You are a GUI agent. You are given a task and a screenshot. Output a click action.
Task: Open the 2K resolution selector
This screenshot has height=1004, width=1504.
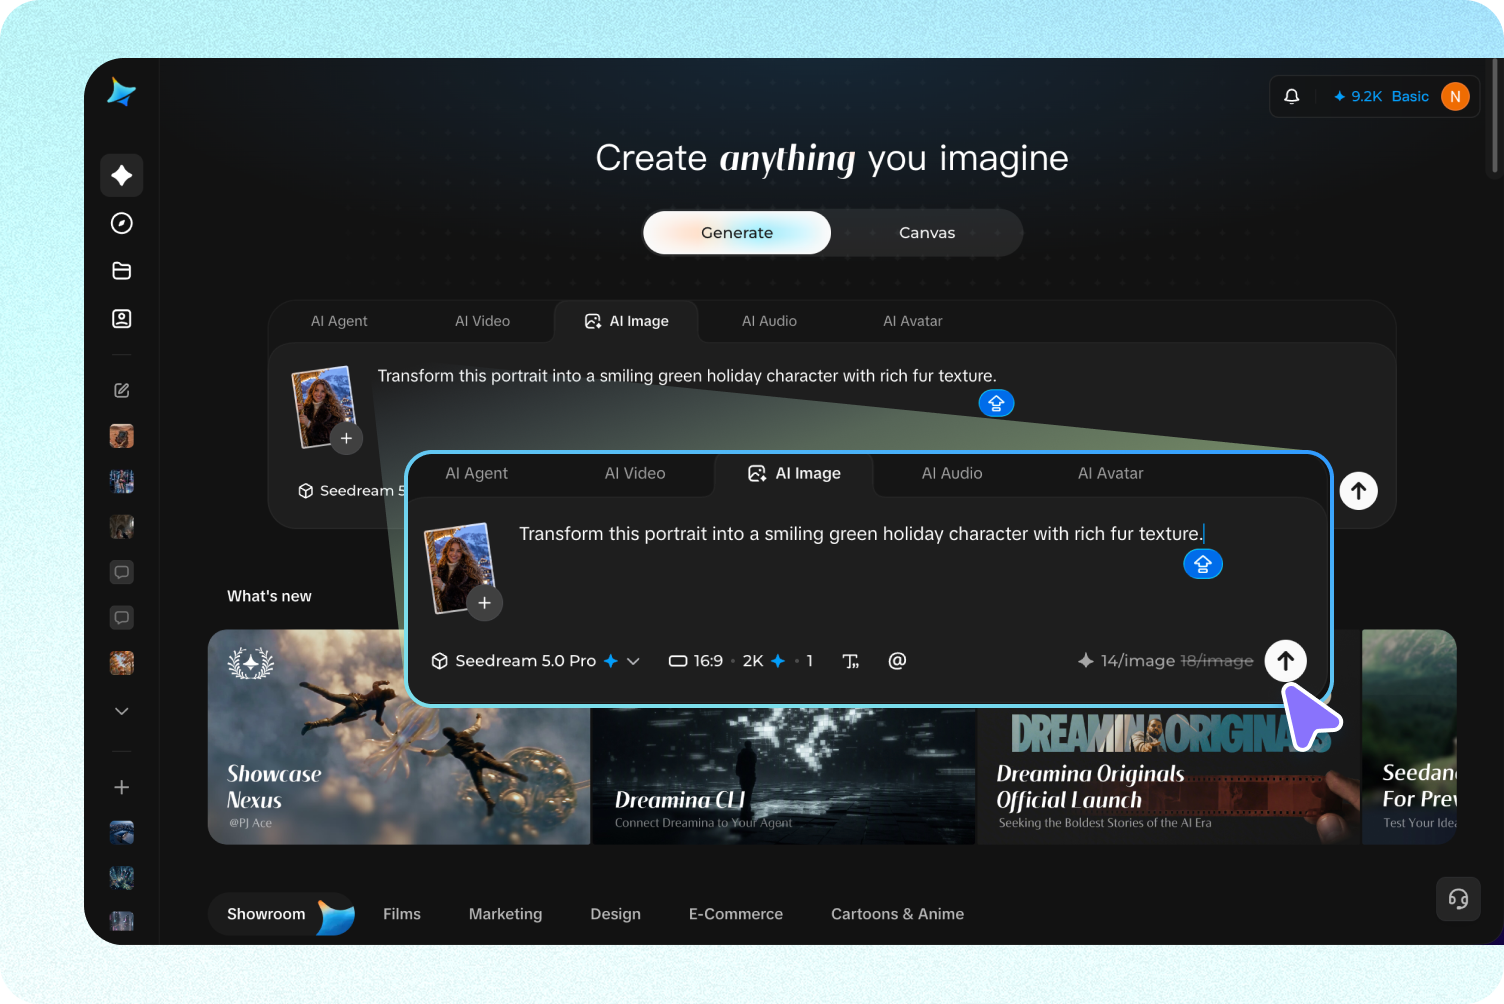coord(764,661)
